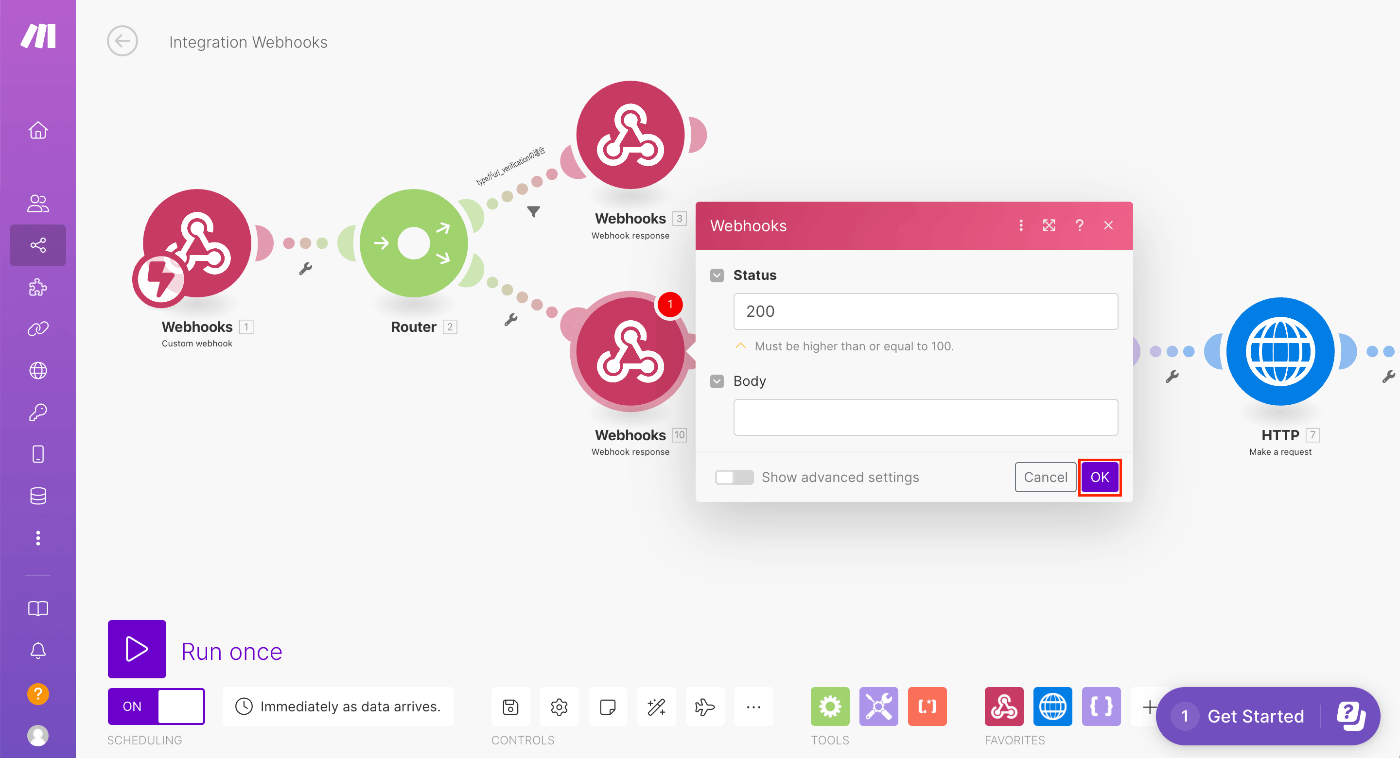This screenshot has height=758, width=1400.
Task: Go back with the arrow button
Action: (x=122, y=41)
